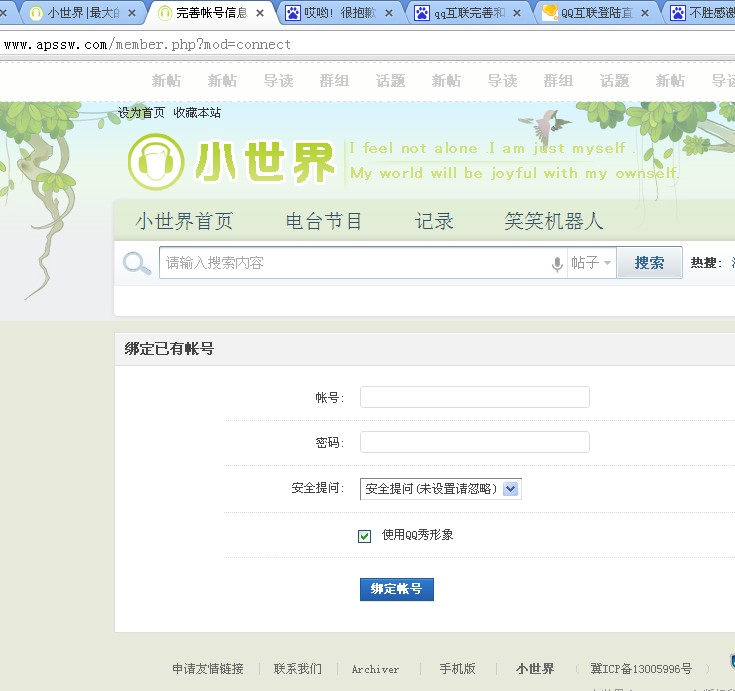The height and width of the screenshot is (691, 735).
Task: Click the 小世界 footer link
Action: [x=535, y=668]
